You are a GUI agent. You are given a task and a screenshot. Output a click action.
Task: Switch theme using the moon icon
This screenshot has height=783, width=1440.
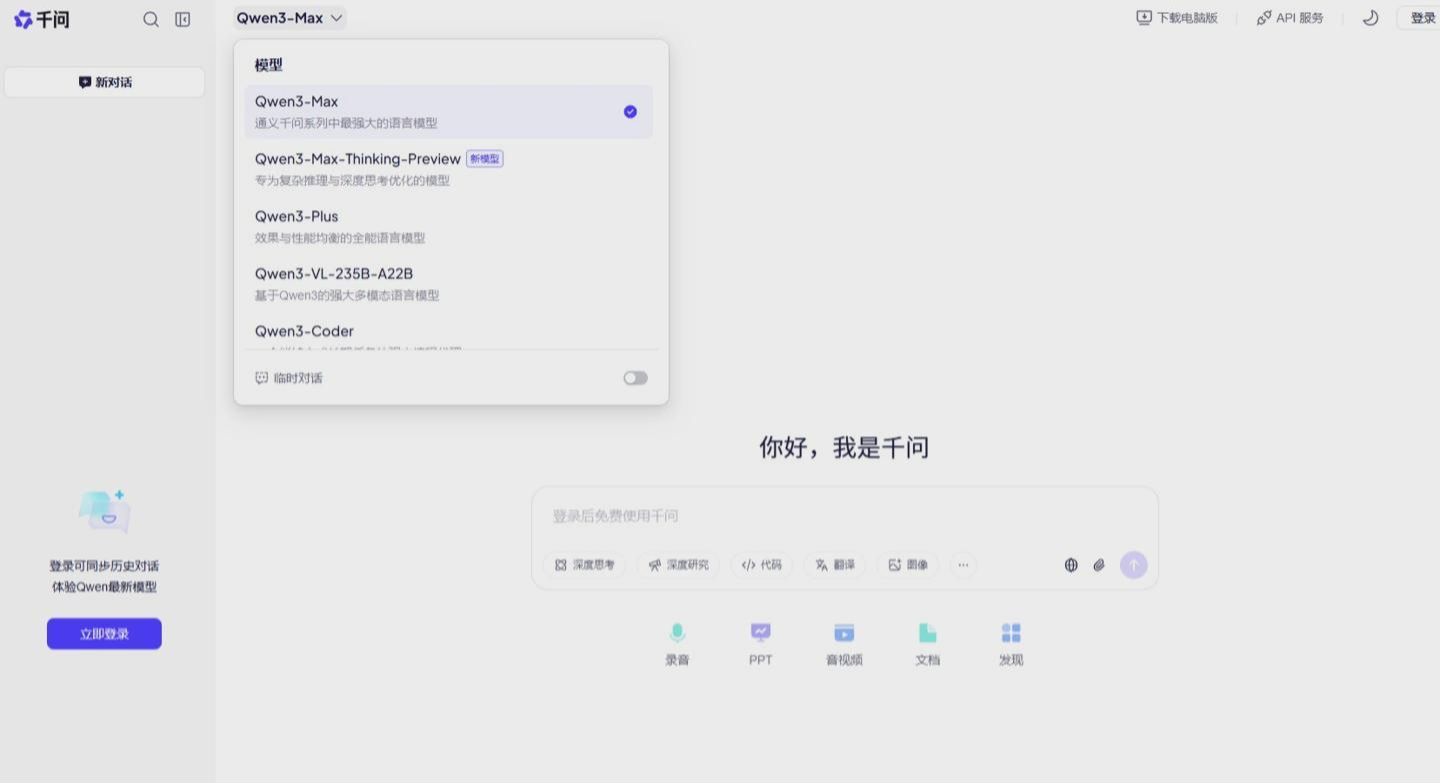click(1370, 17)
